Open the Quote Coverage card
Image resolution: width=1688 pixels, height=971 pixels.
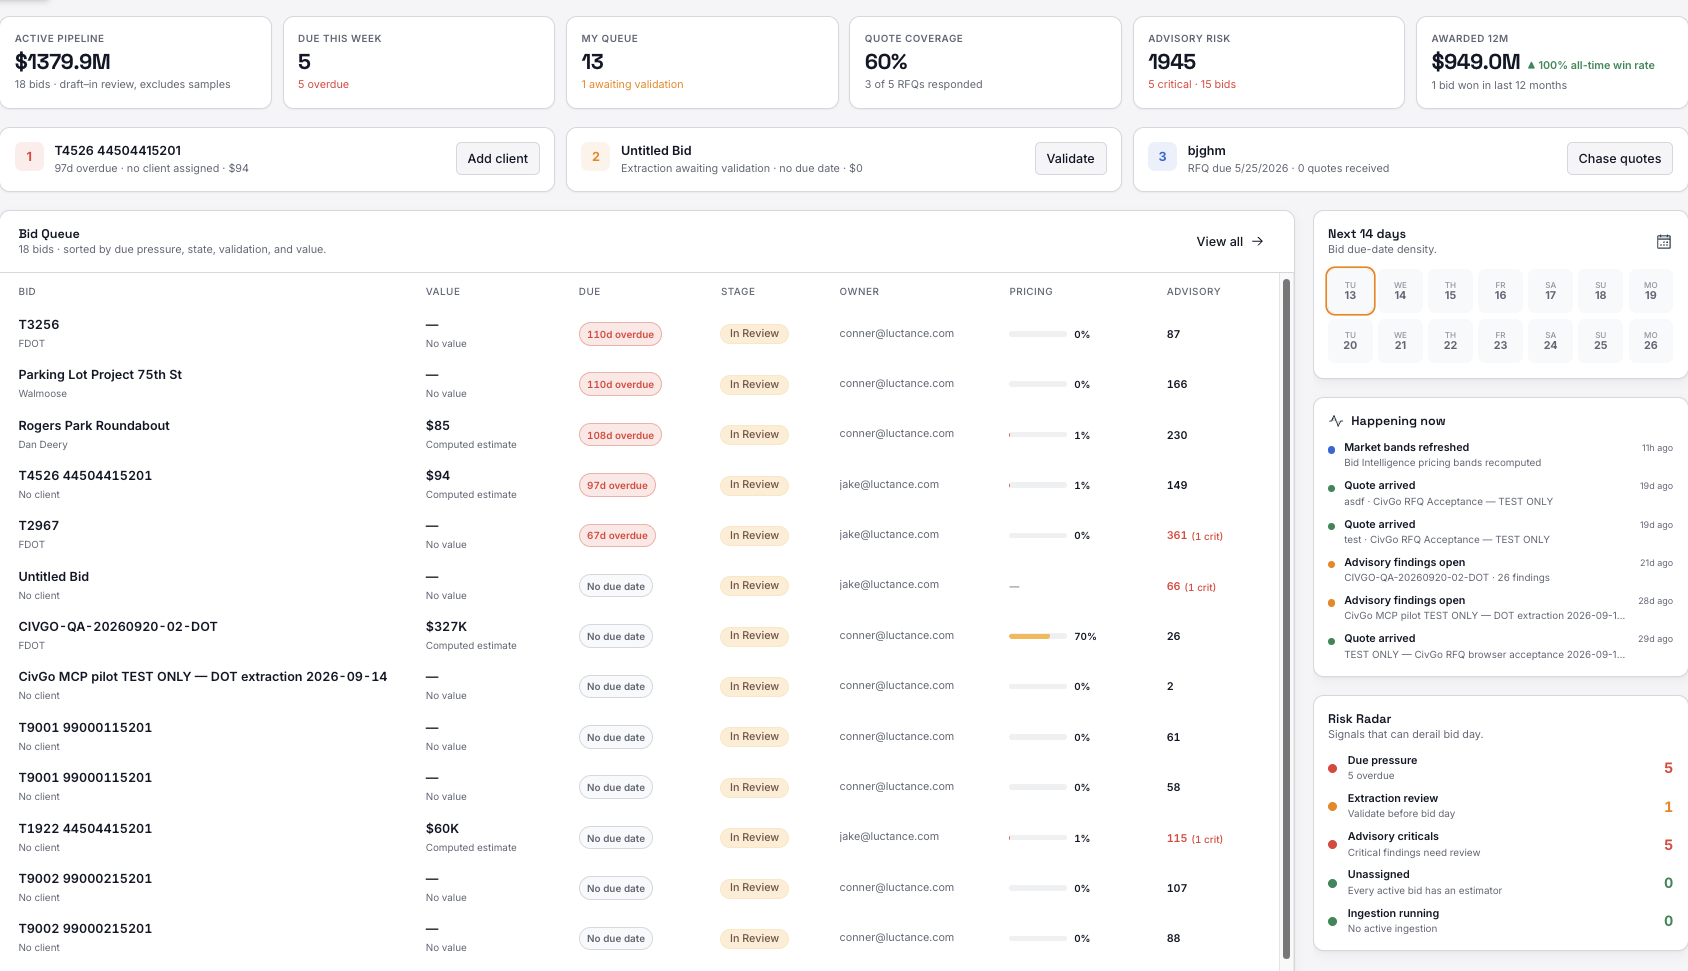[985, 62]
